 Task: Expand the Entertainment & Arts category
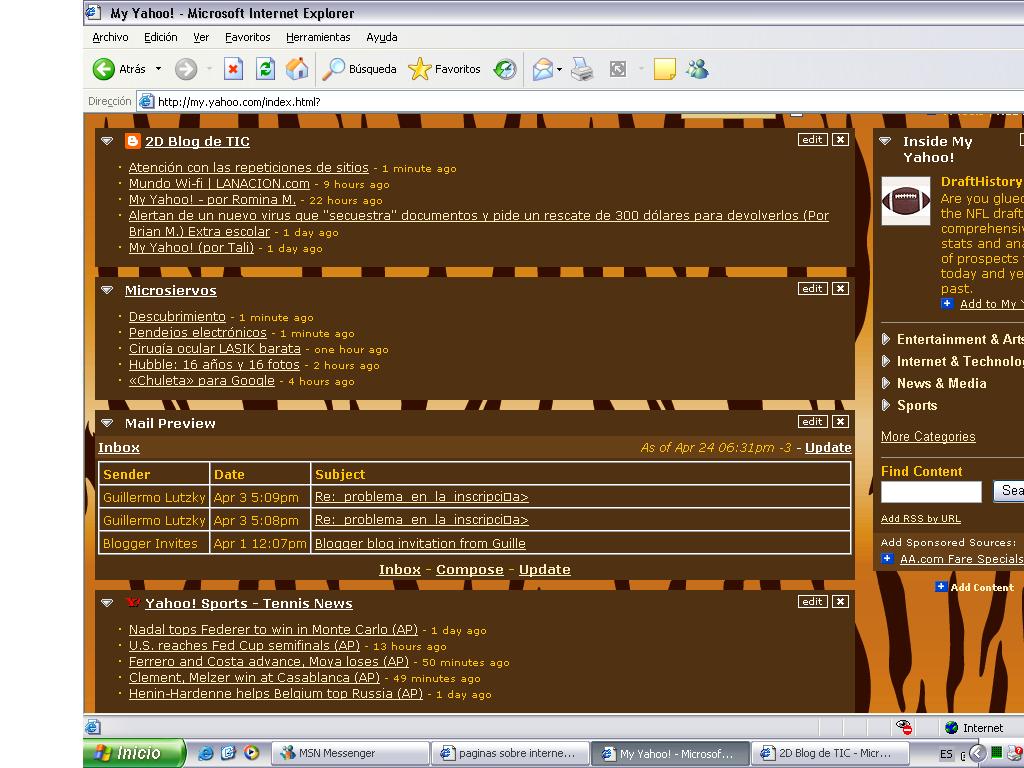886,339
